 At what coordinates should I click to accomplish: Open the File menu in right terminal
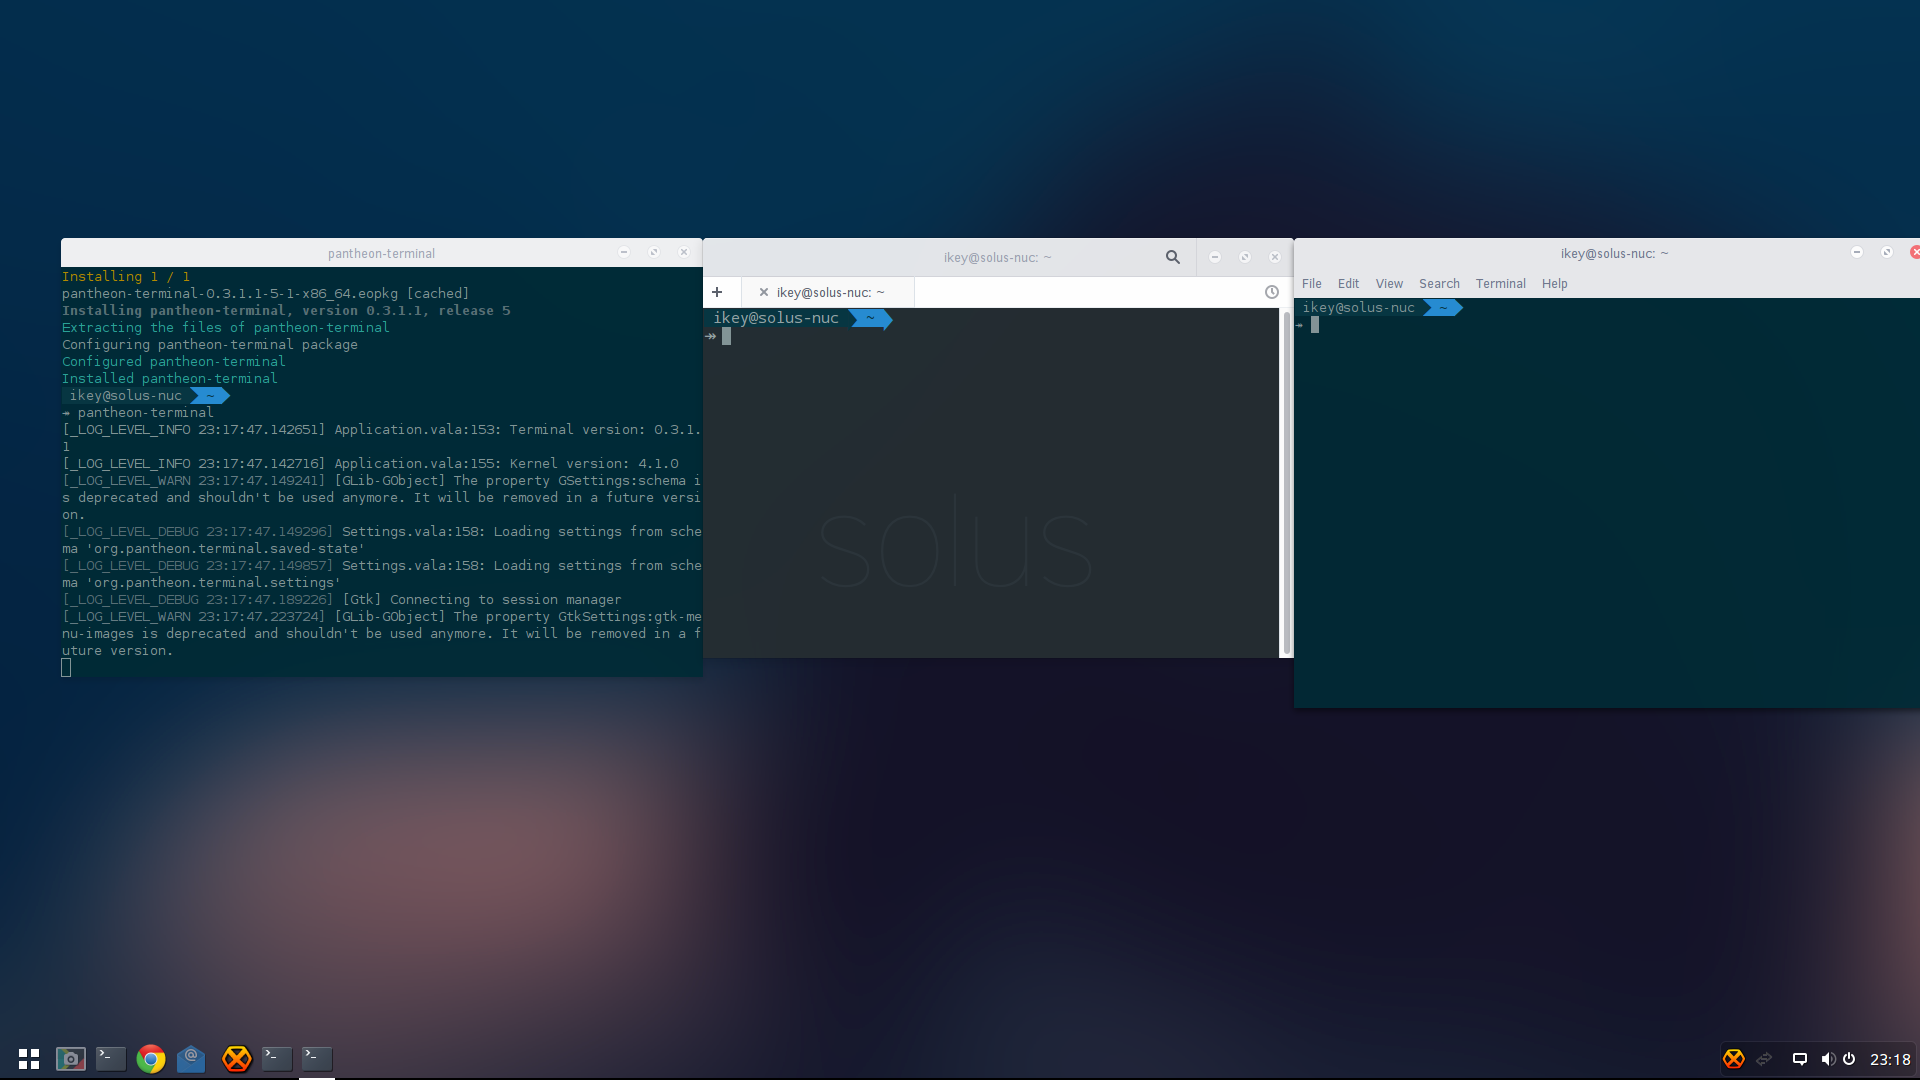tap(1312, 284)
